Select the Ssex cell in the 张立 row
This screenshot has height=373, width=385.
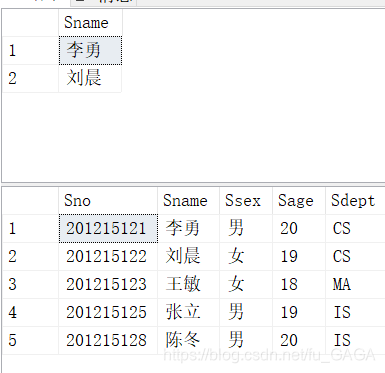[x=246, y=312]
